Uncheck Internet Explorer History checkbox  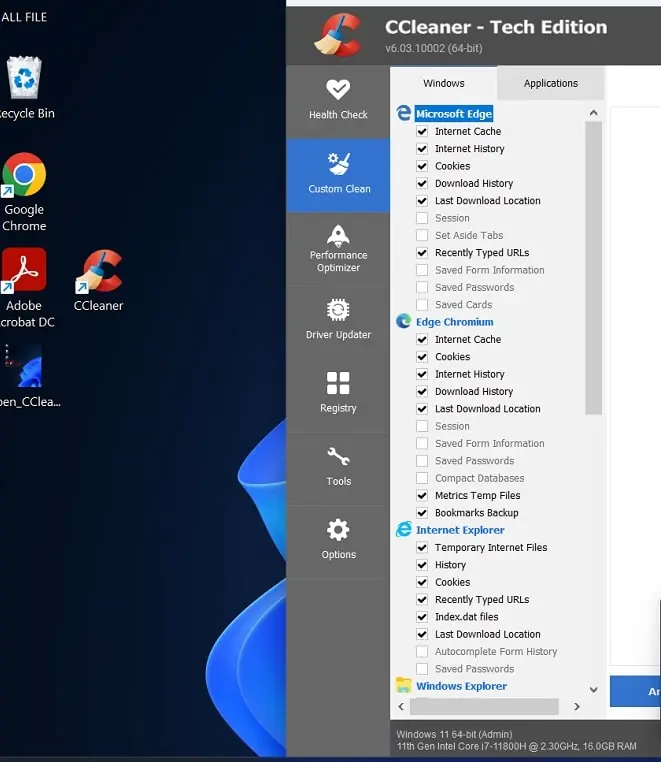tap(422, 565)
